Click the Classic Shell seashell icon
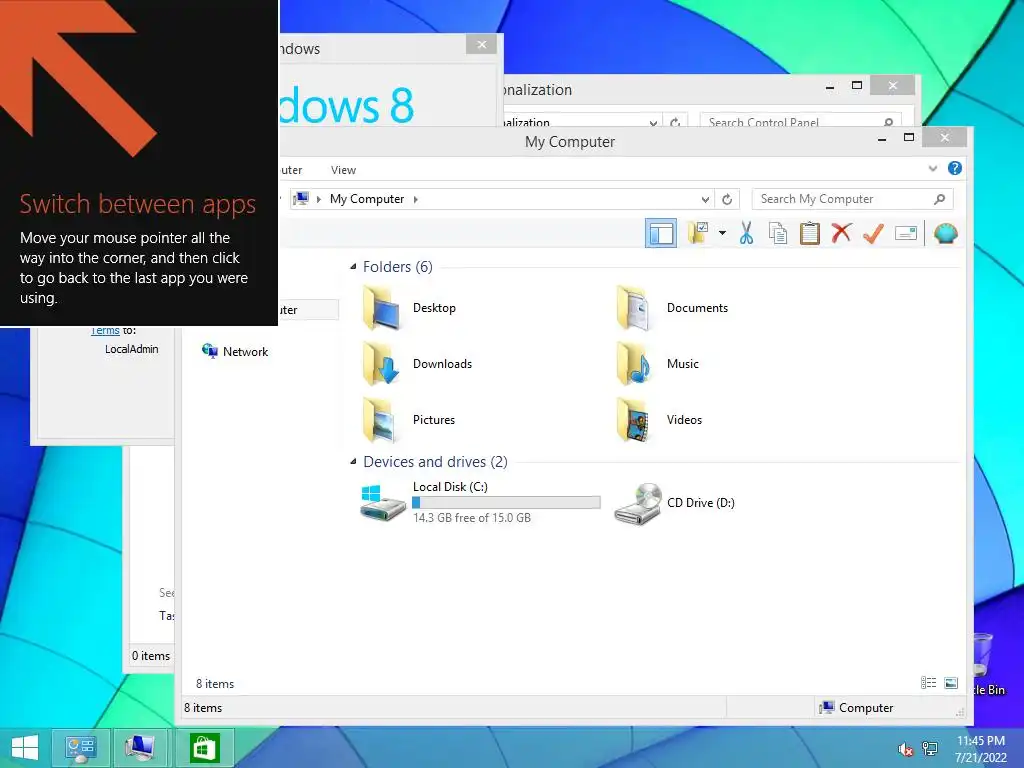The width and height of the screenshot is (1024, 768). 946,233
